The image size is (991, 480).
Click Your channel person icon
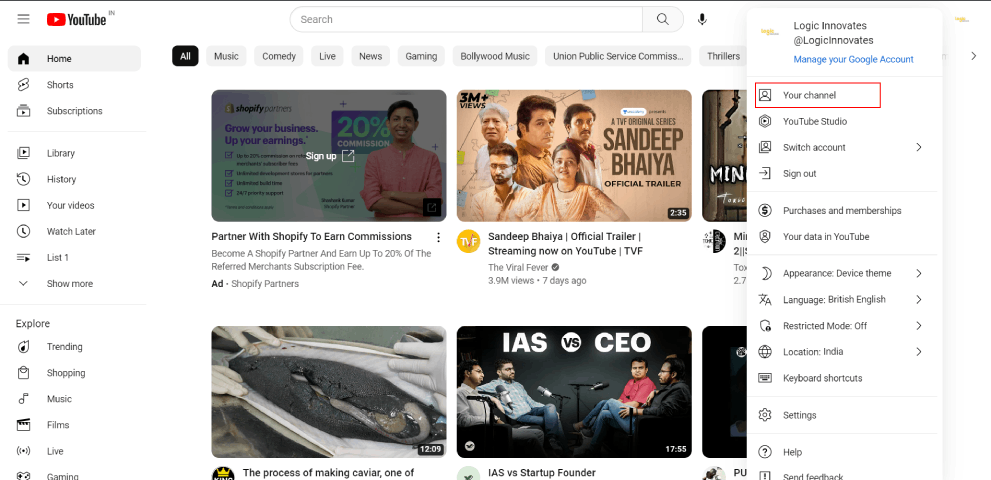[x=765, y=95]
